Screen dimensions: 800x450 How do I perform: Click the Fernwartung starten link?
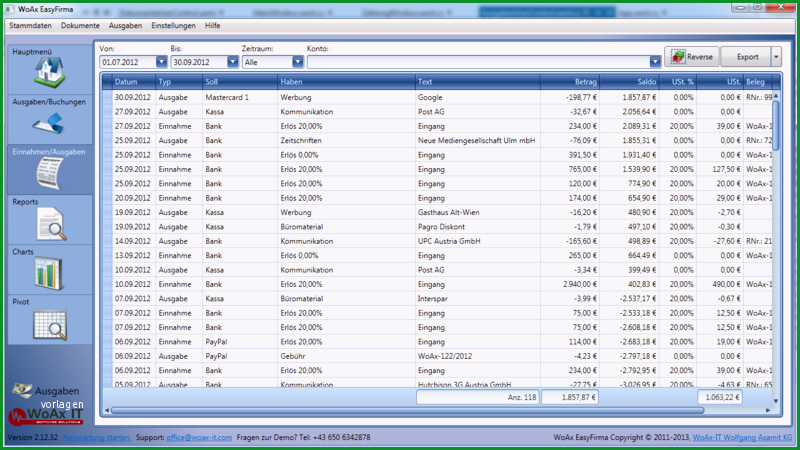coord(96,437)
